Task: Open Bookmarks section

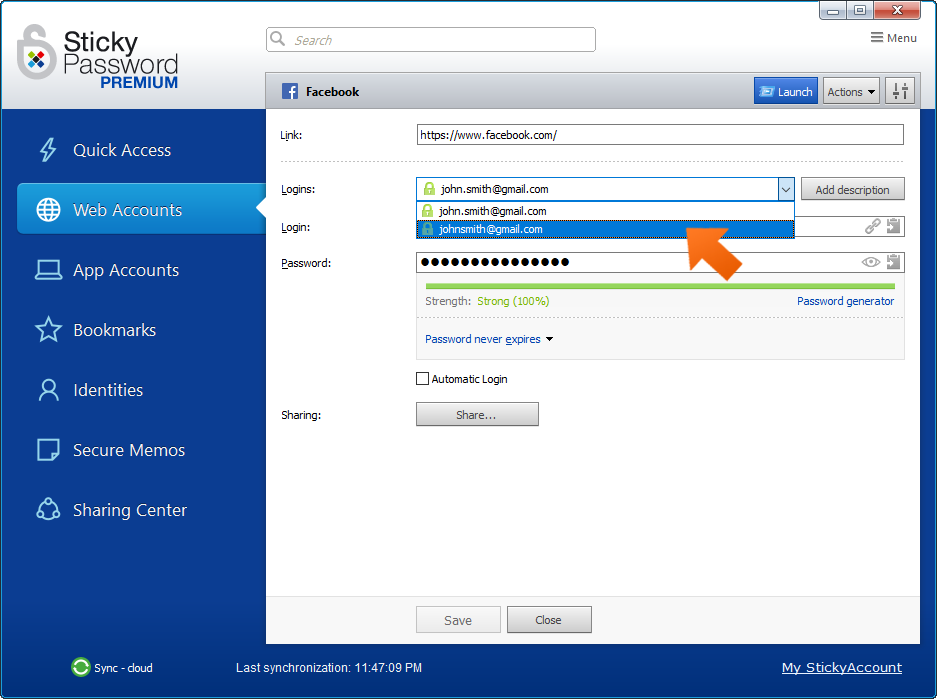Action: pos(114,330)
